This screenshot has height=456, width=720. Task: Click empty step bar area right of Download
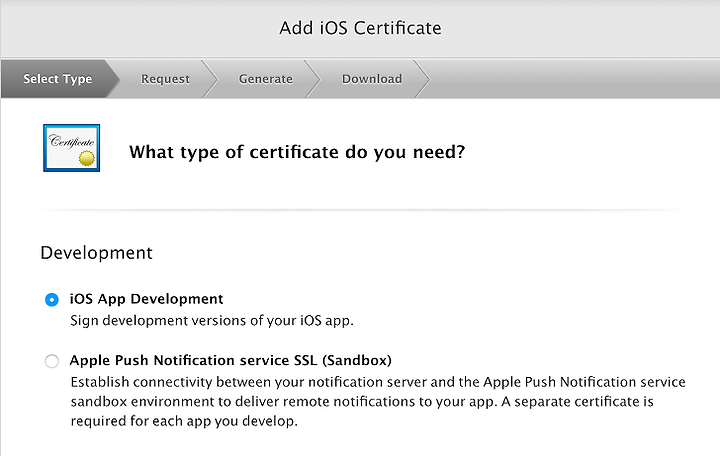click(x=574, y=79)
